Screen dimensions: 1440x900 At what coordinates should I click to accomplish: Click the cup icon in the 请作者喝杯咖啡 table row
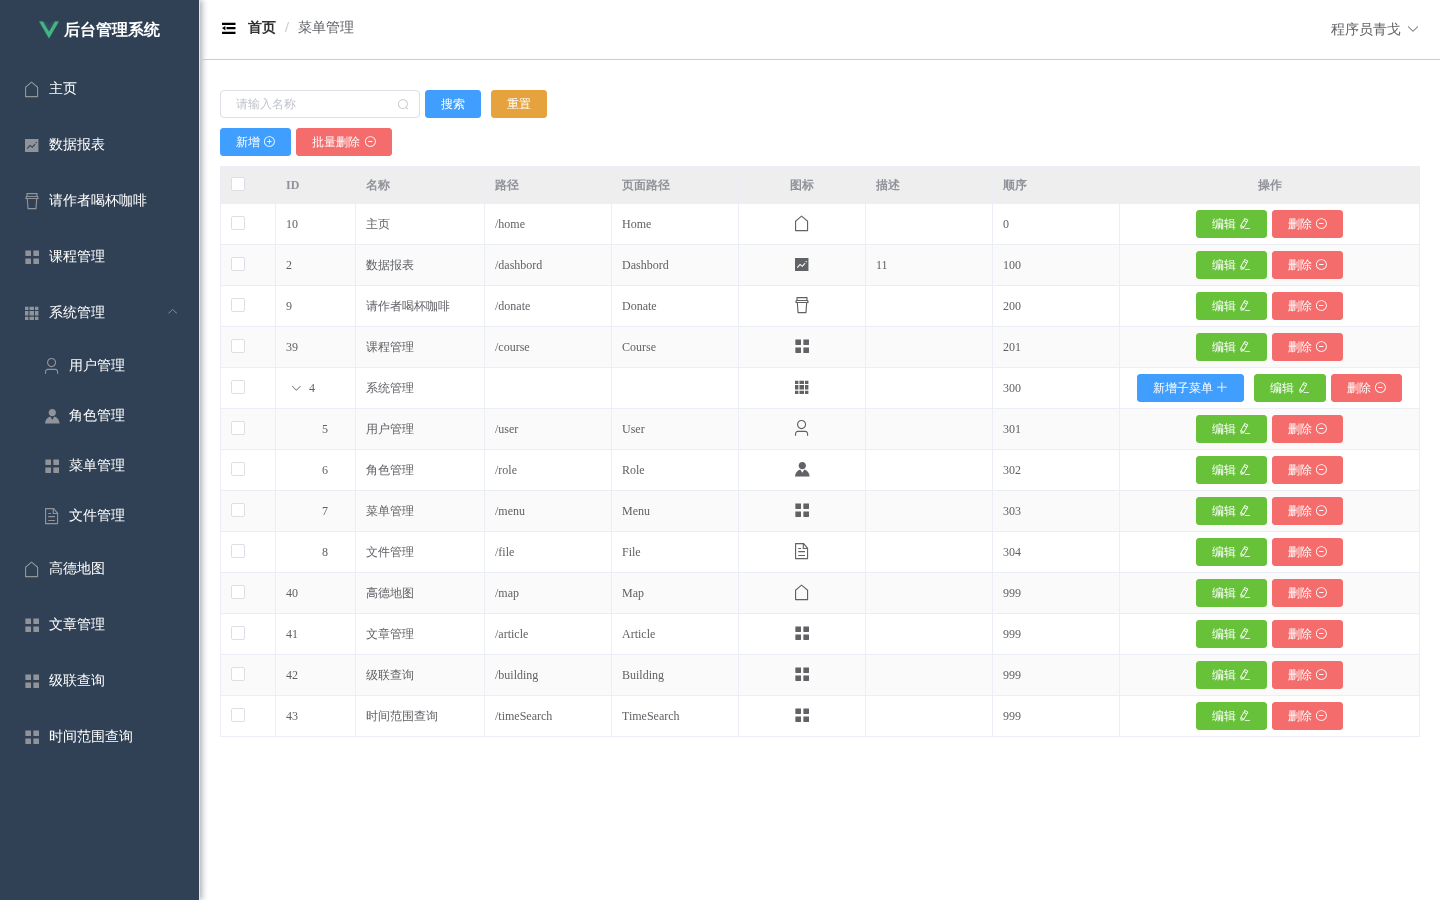click(x=802, y=306)
